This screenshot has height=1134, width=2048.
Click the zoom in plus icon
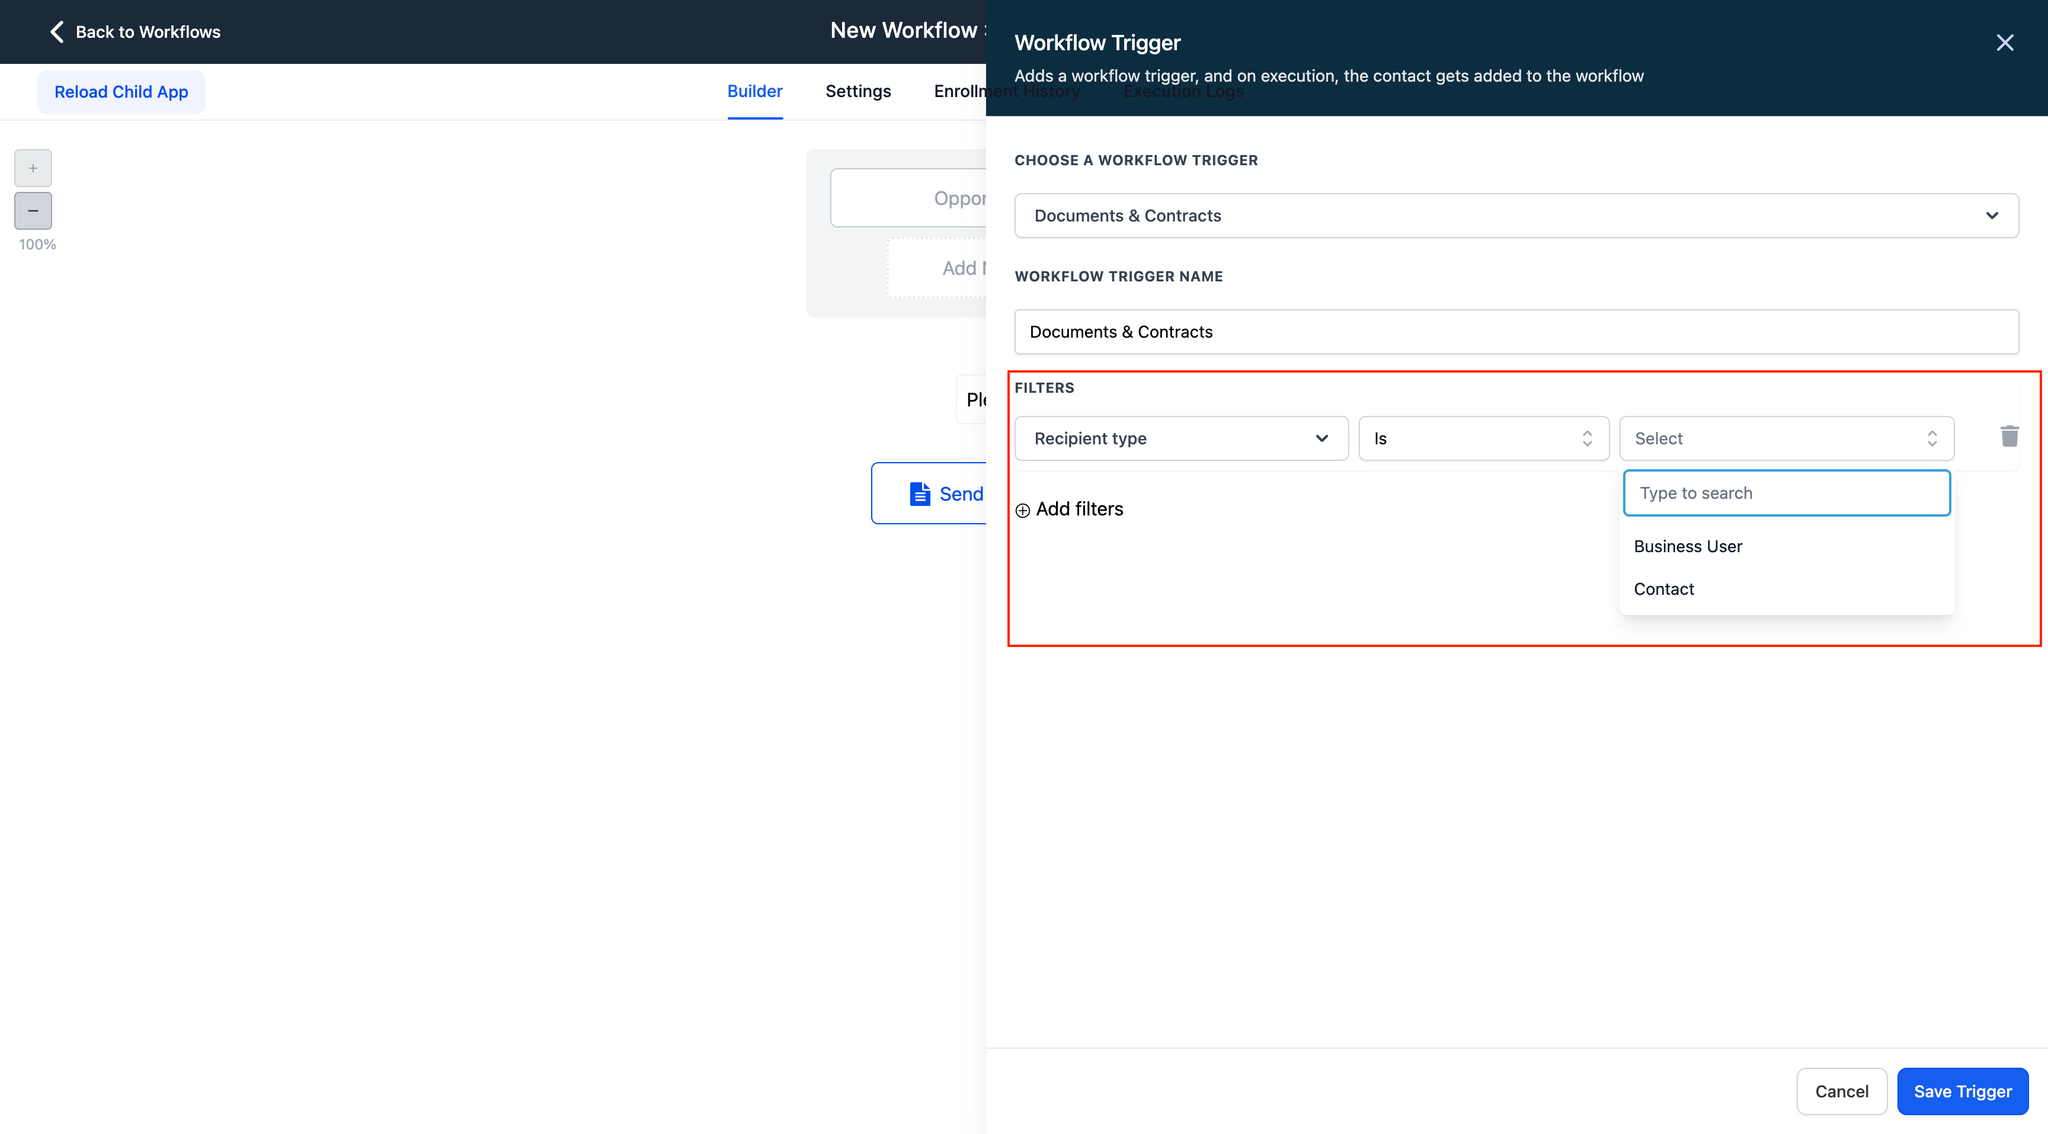(x=34, y=168)
